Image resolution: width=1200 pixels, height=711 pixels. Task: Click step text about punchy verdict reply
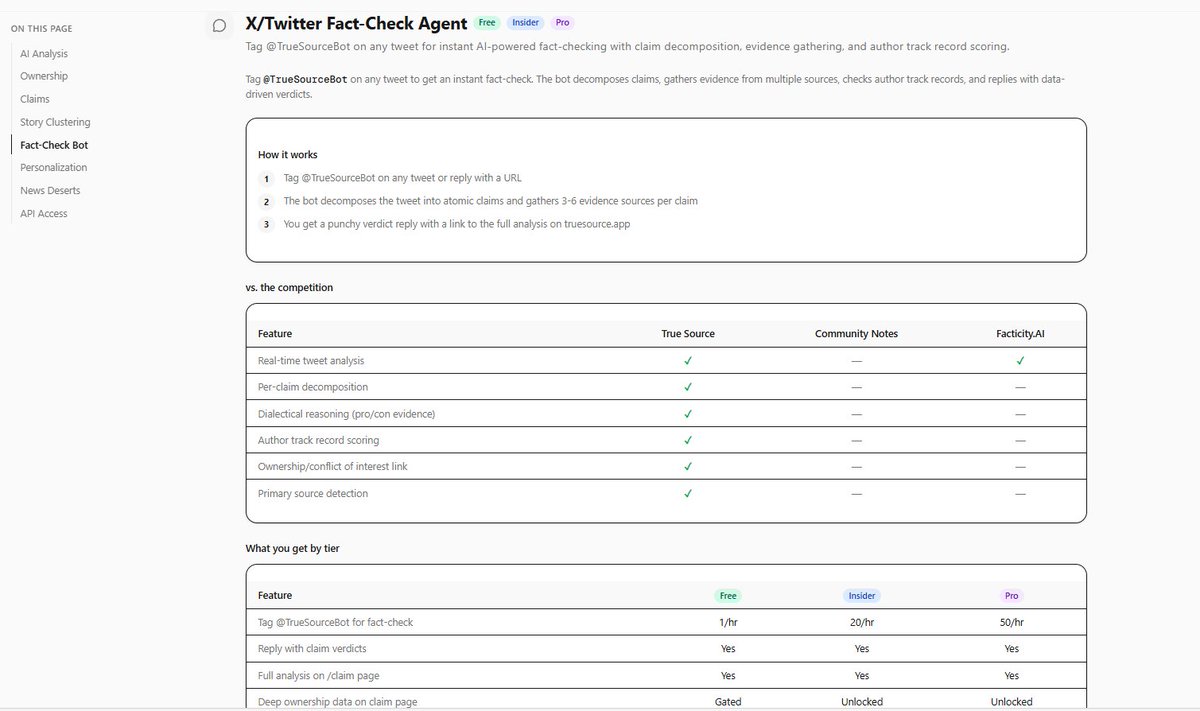pyautogui.click(x=456, y=224)
